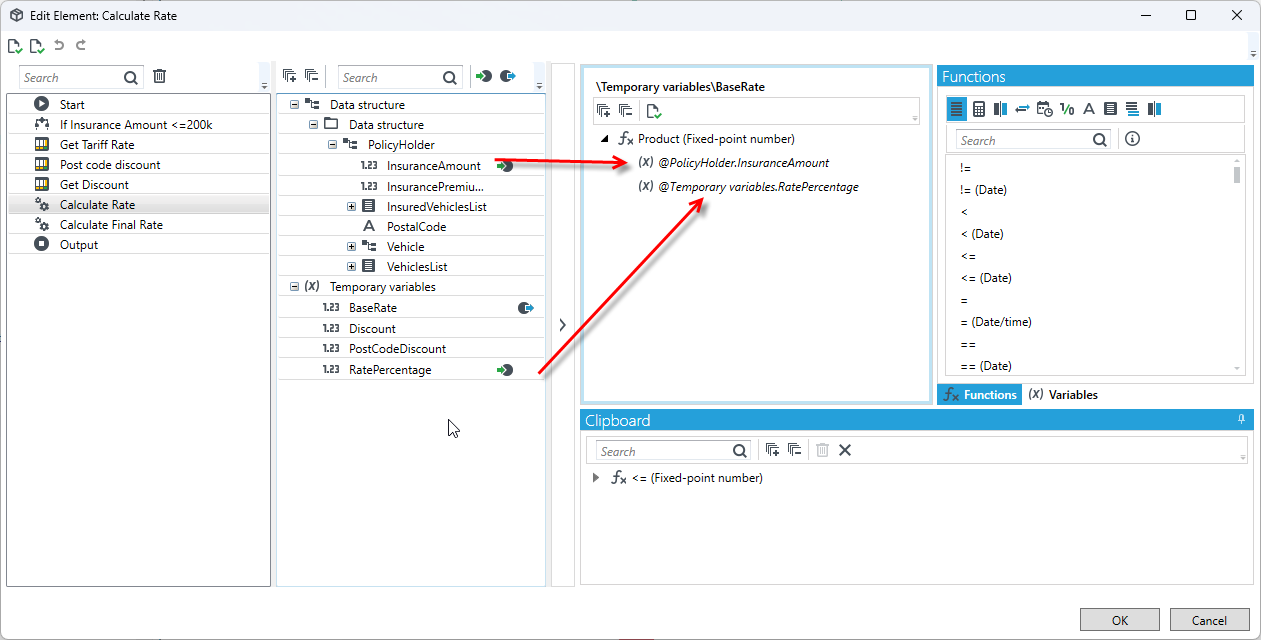Collapse the Temporary variables node
The width and height of the screenshot is (1261, 640).
pyautogui.click(x=294, y=287)
